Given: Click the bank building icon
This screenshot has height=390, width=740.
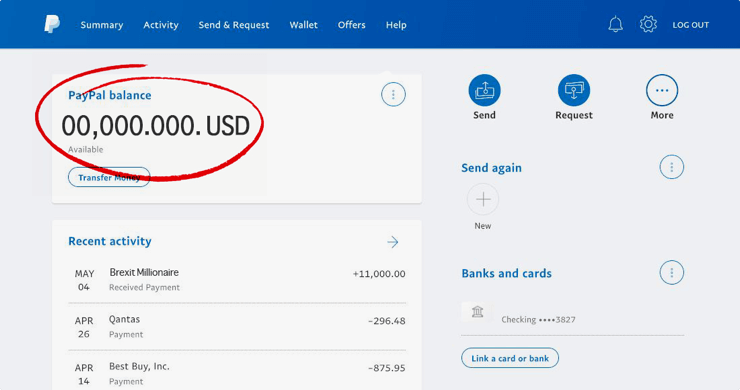Looking at the screenshot, I should coord(477,312).
